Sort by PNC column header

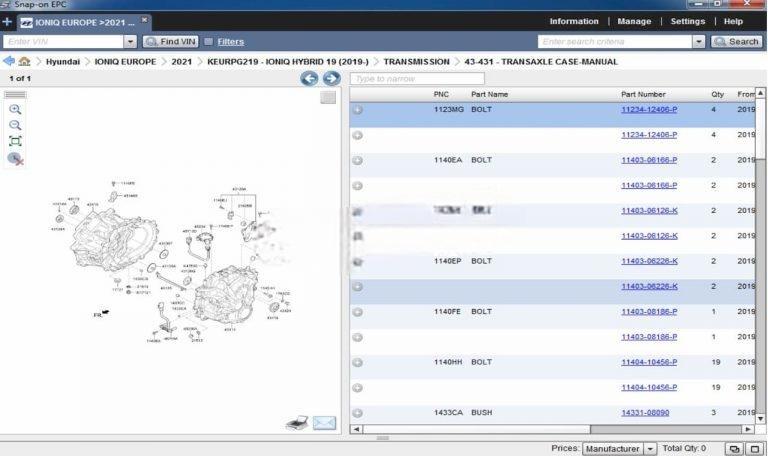tap(441, 94)
